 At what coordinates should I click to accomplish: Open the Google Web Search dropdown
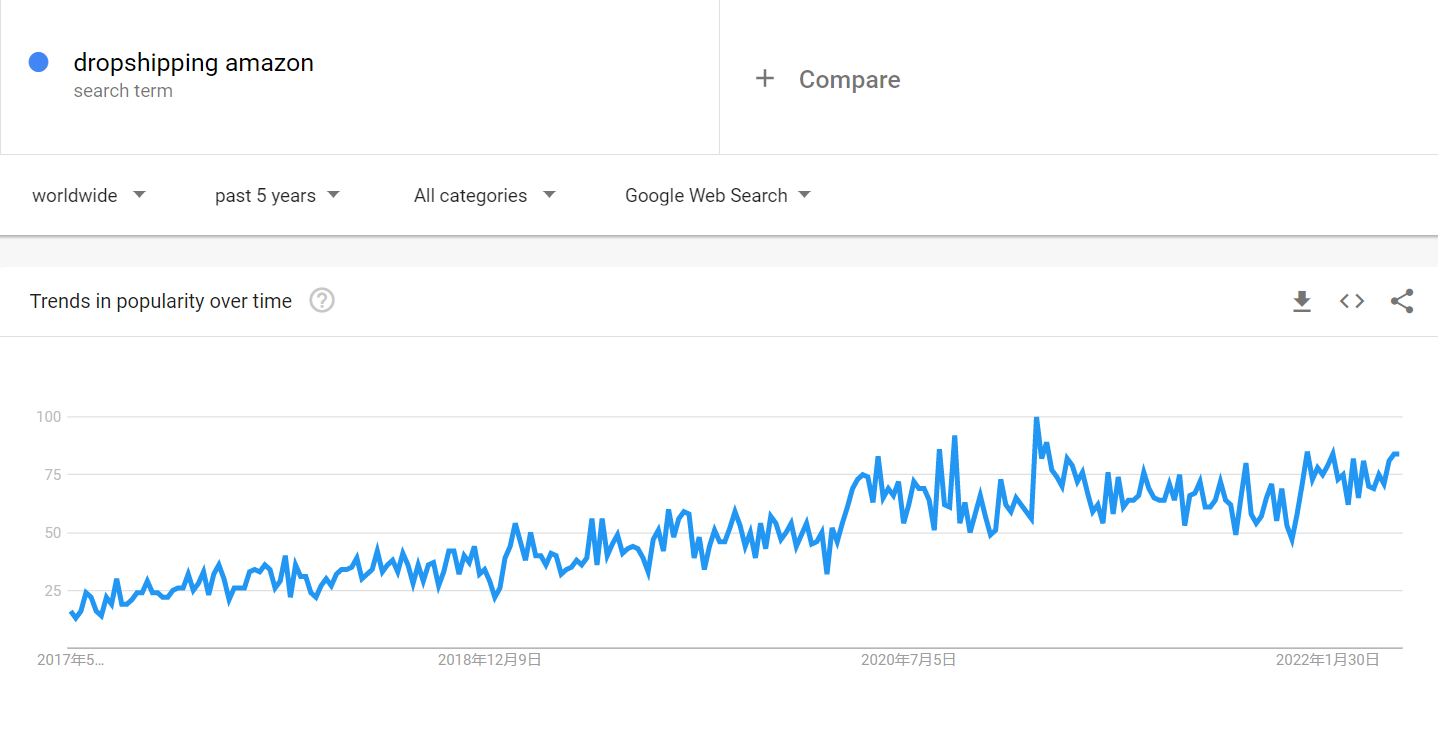click(718, 195)
